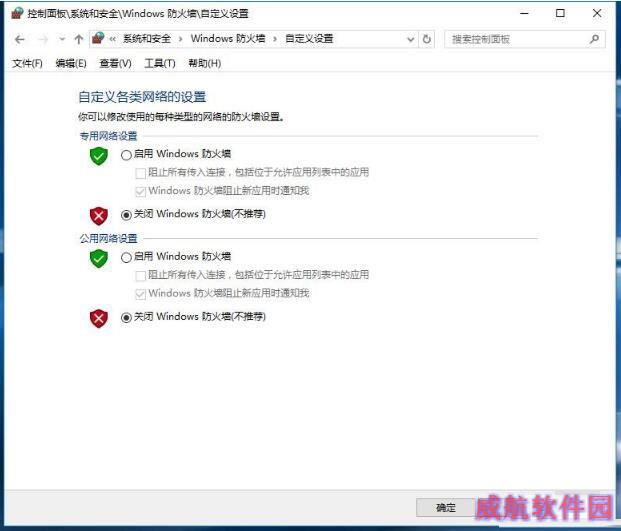Select 关闭 Windows 防火墙 under 公用网络设置
The width and height of the screenshot is (621, 531).
126,318
